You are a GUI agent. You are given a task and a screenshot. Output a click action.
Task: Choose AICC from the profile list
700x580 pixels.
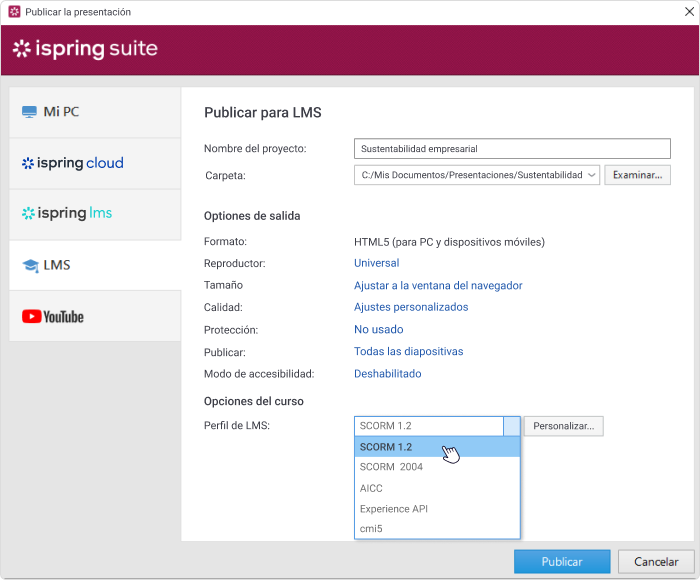coord(437,488)
